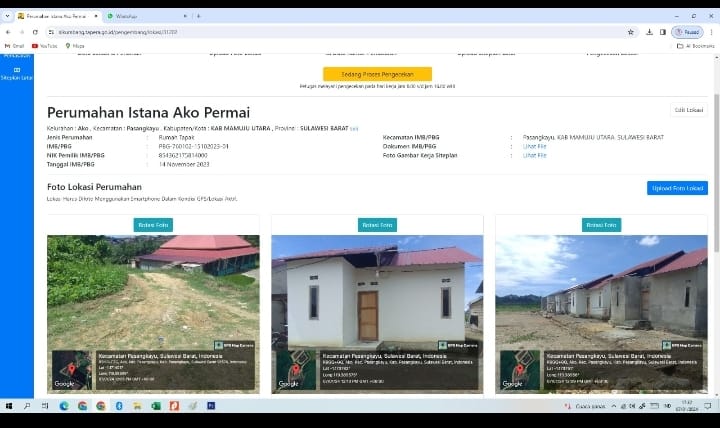
Task: Bookmark this page with star icon
Action: click(631, 32)
